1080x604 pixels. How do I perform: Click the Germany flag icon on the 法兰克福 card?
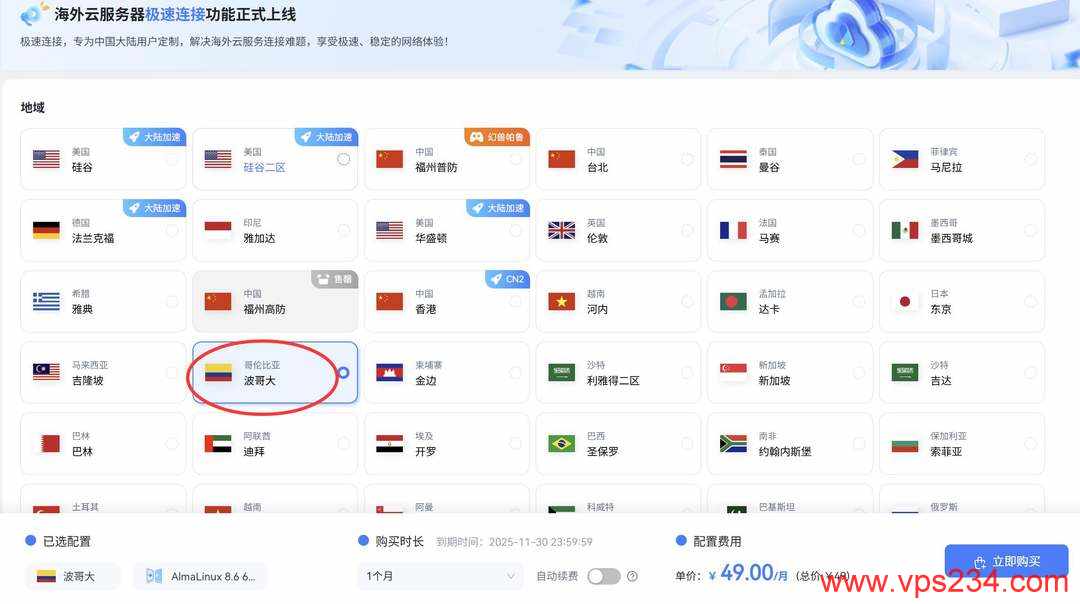45,230
